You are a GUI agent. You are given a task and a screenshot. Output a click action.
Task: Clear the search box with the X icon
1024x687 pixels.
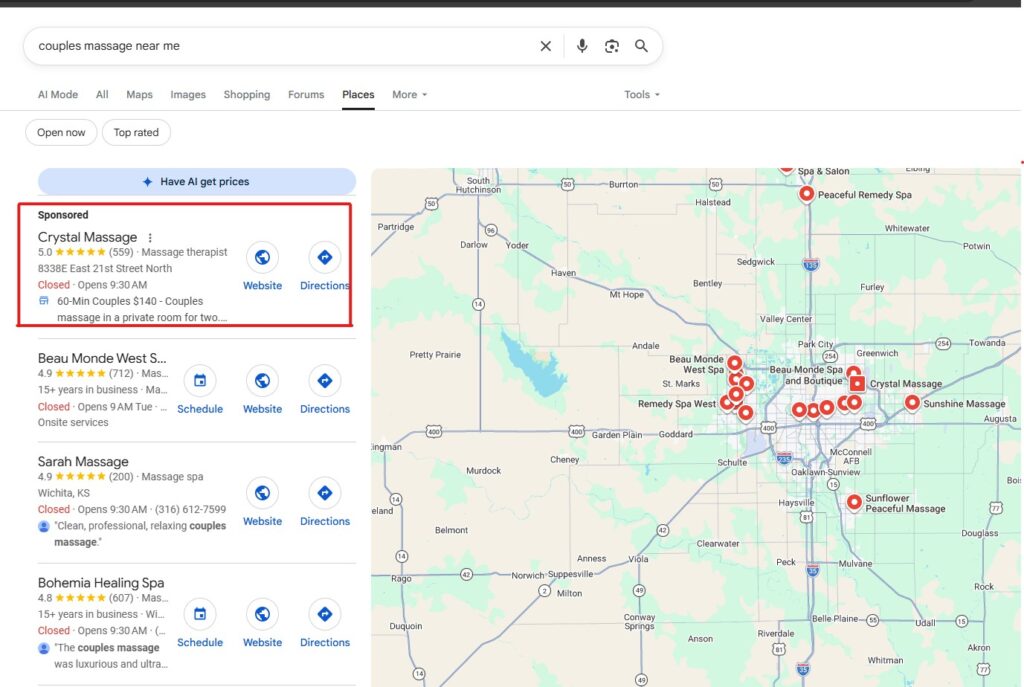click(545, 46)
